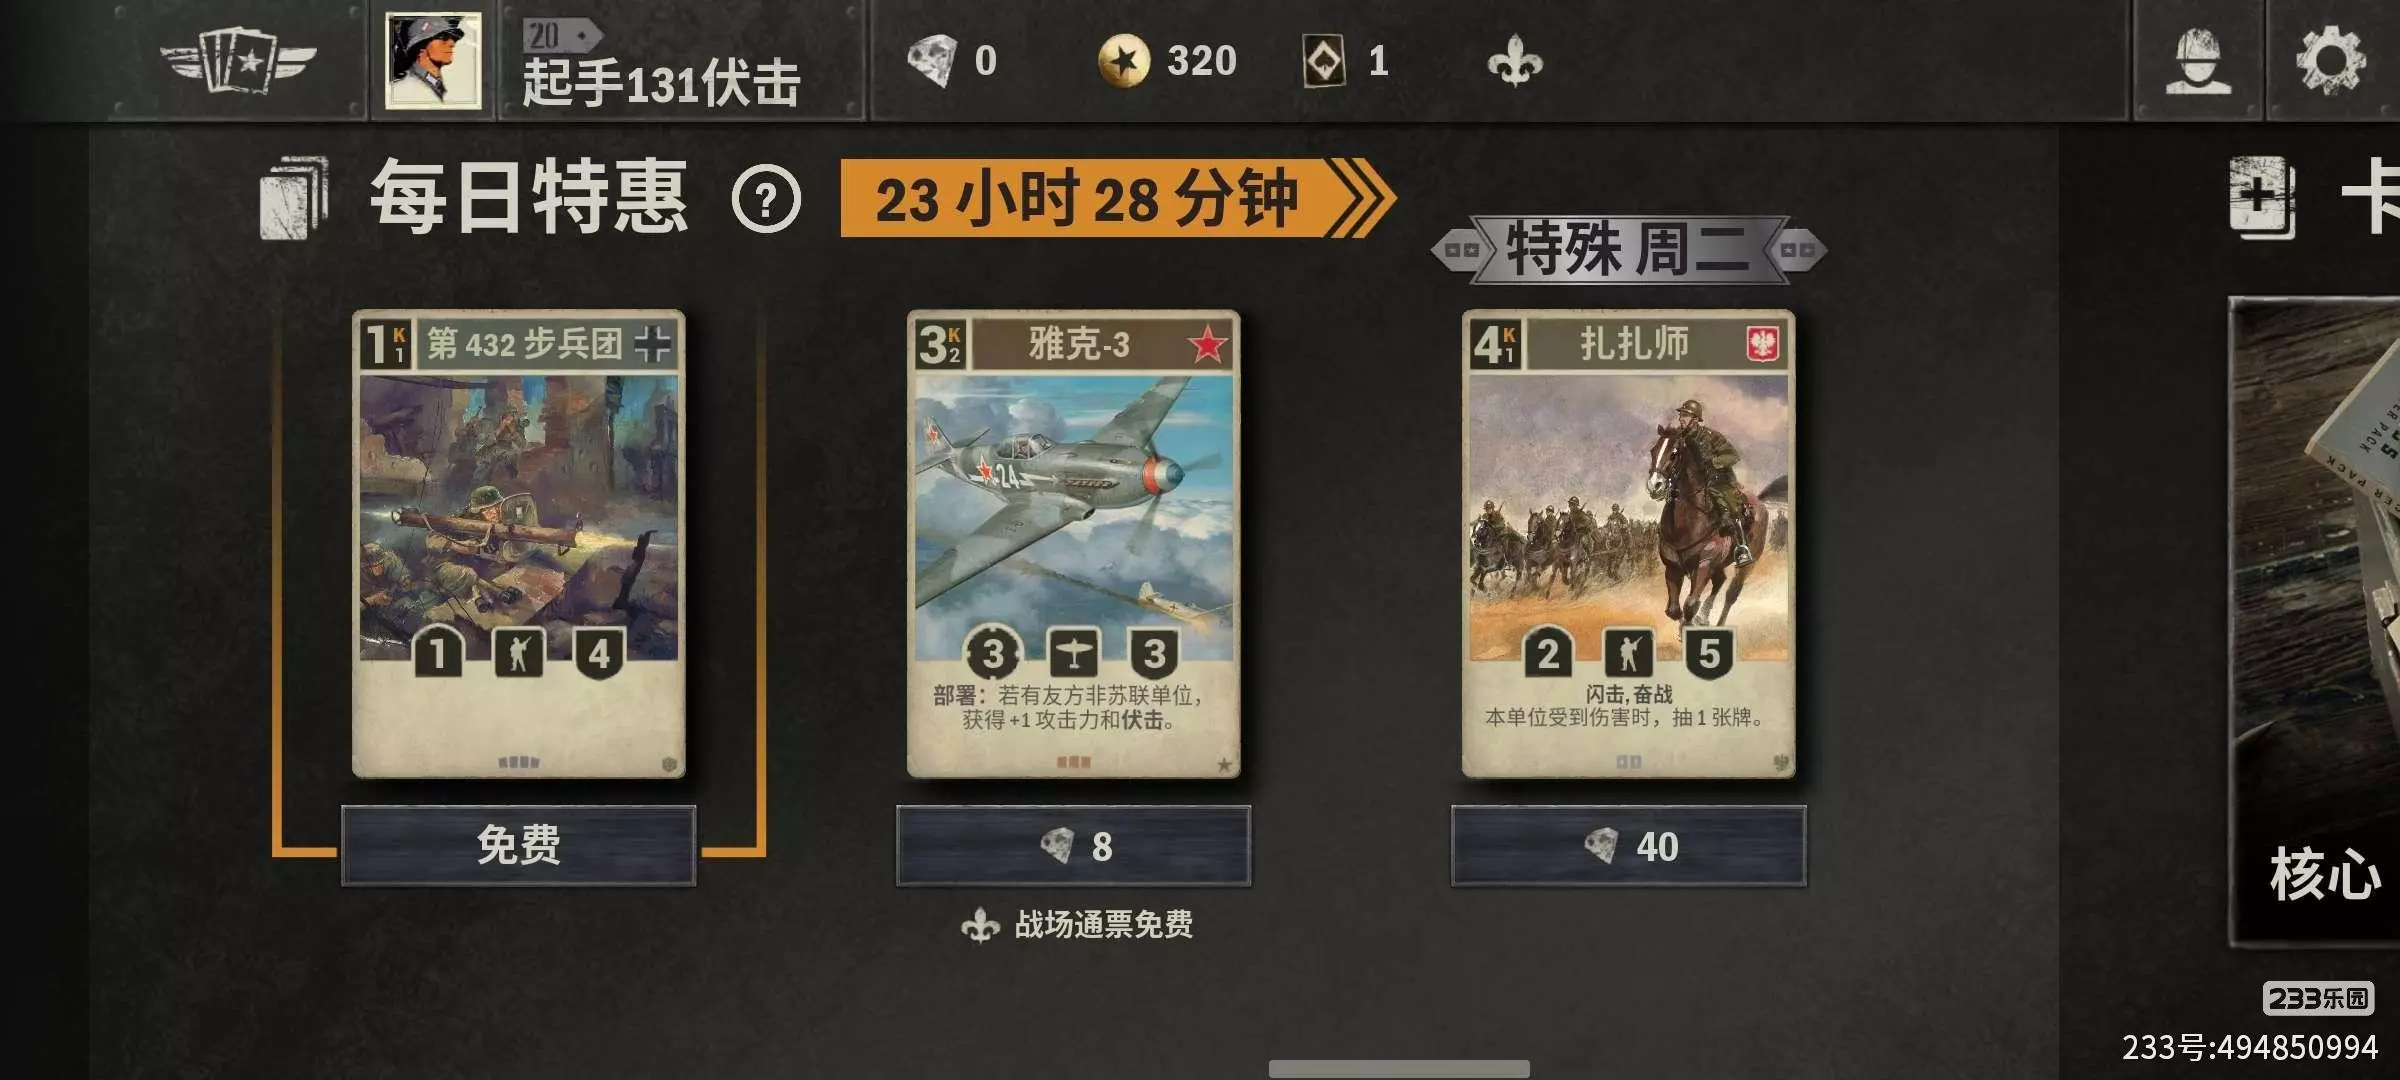Screen dimensions: 2400x1080
Task: Tap the gold star coin icon
Action: tap(1124, 61)
